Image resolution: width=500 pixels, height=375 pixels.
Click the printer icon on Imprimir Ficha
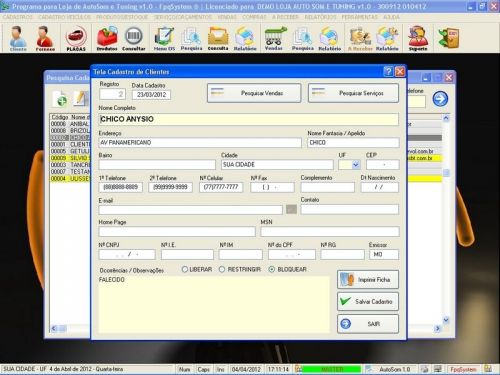point(347,279)
